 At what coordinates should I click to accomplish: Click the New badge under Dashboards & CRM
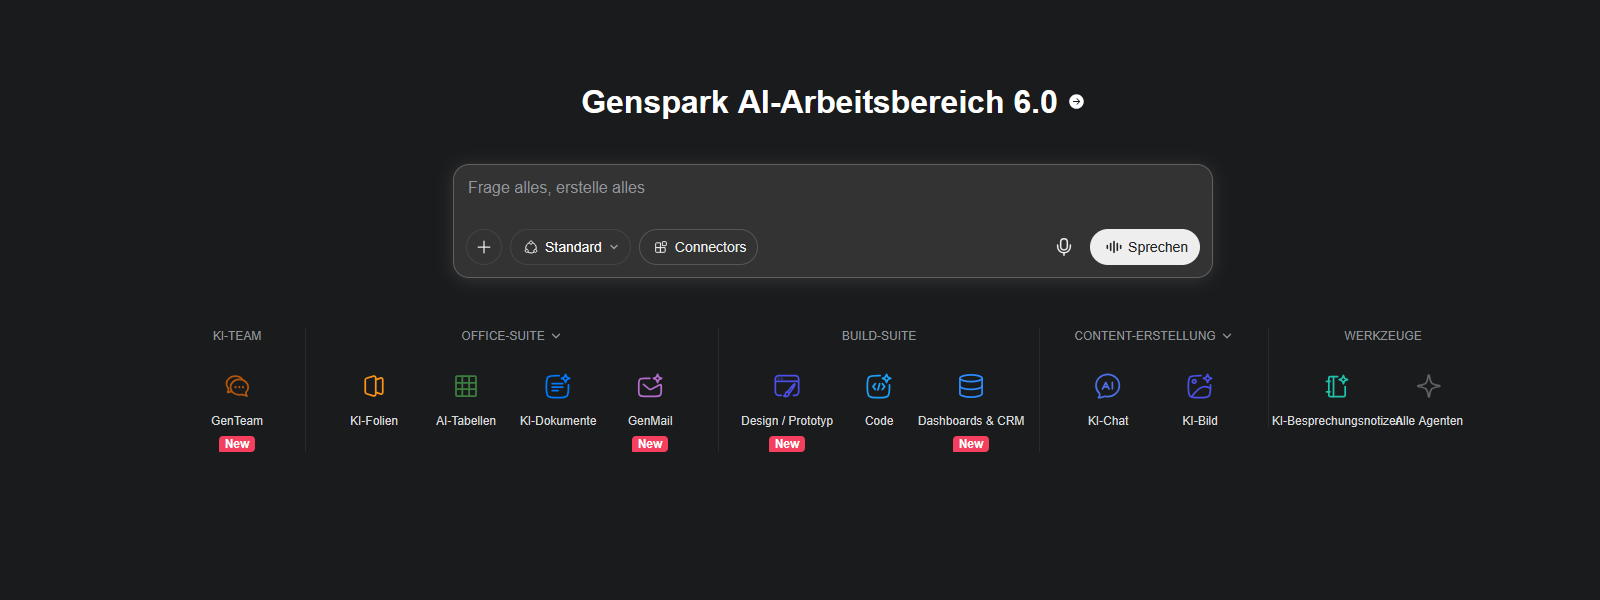click(x=971, y=444)
